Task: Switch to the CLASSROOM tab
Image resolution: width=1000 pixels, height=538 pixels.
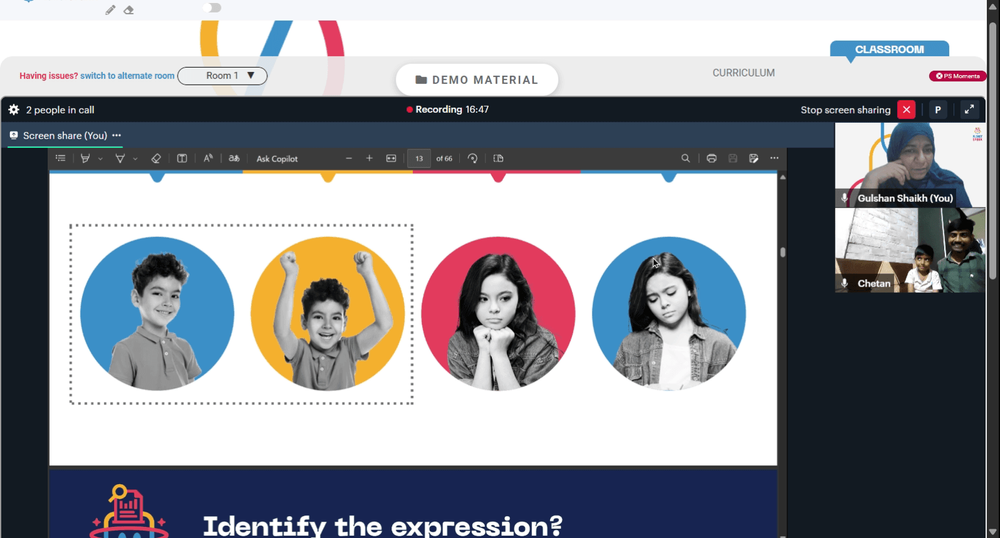Action: click(889, 49)
